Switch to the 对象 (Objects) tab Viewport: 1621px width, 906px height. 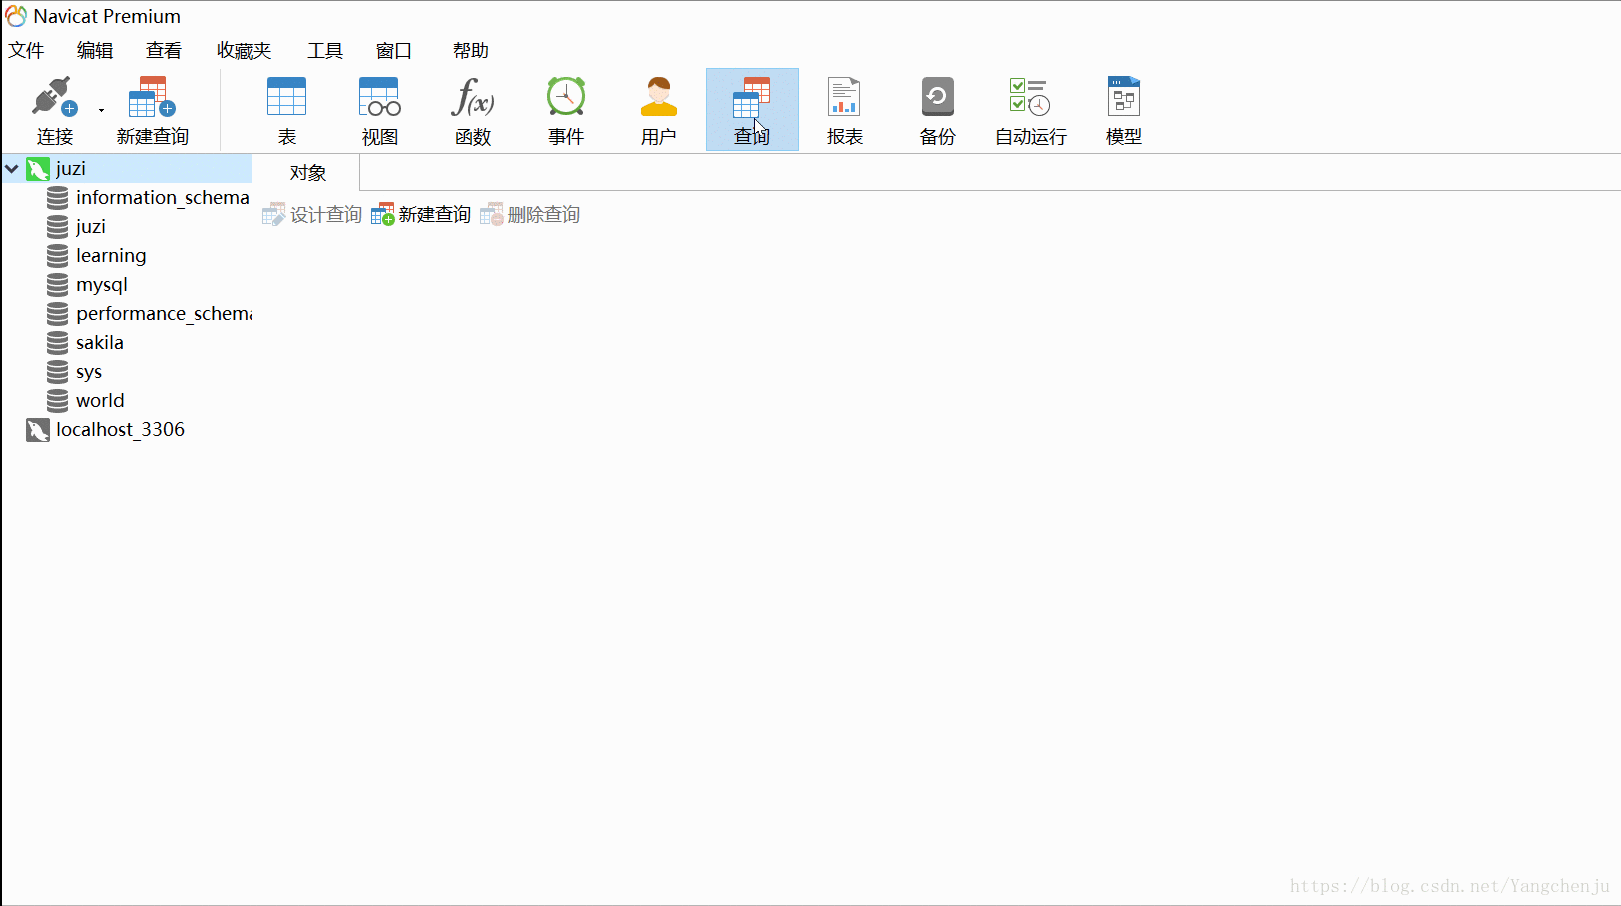click(x=306, y=172)
